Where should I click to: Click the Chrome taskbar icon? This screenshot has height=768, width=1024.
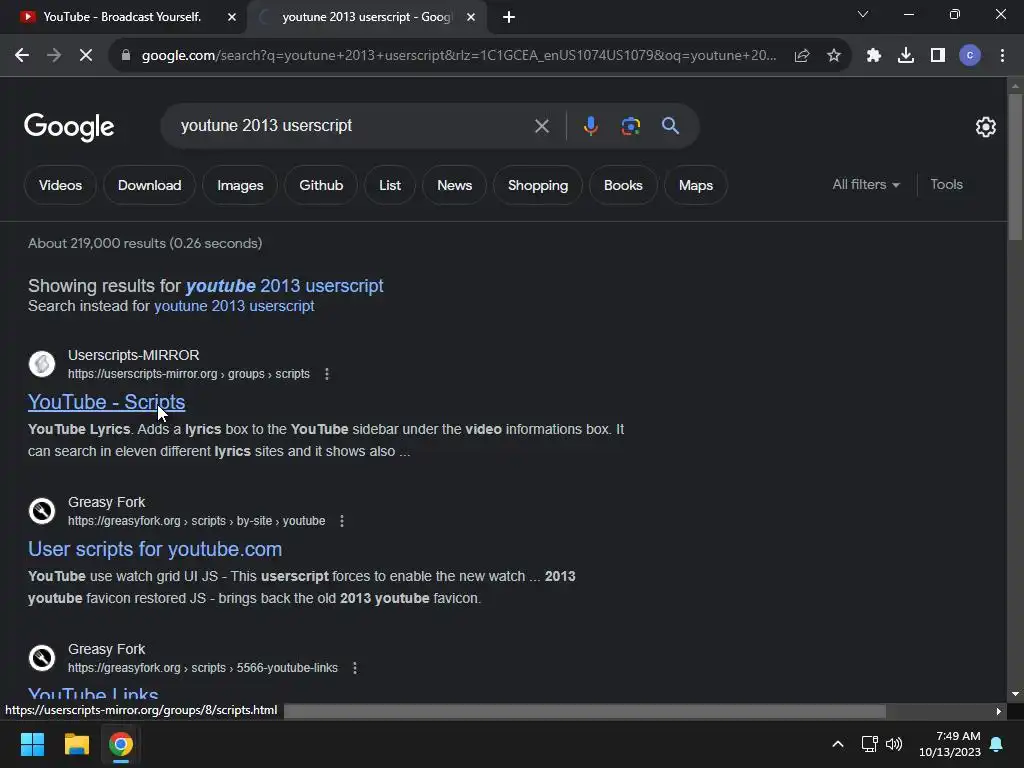click(x=121, y=744)
